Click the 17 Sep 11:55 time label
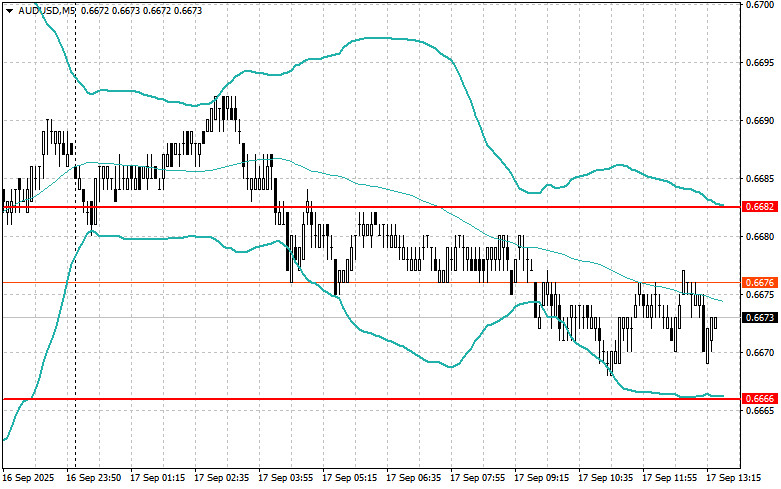Image resolution: width=781 pixels, height=489 pixels. (669, 478)
